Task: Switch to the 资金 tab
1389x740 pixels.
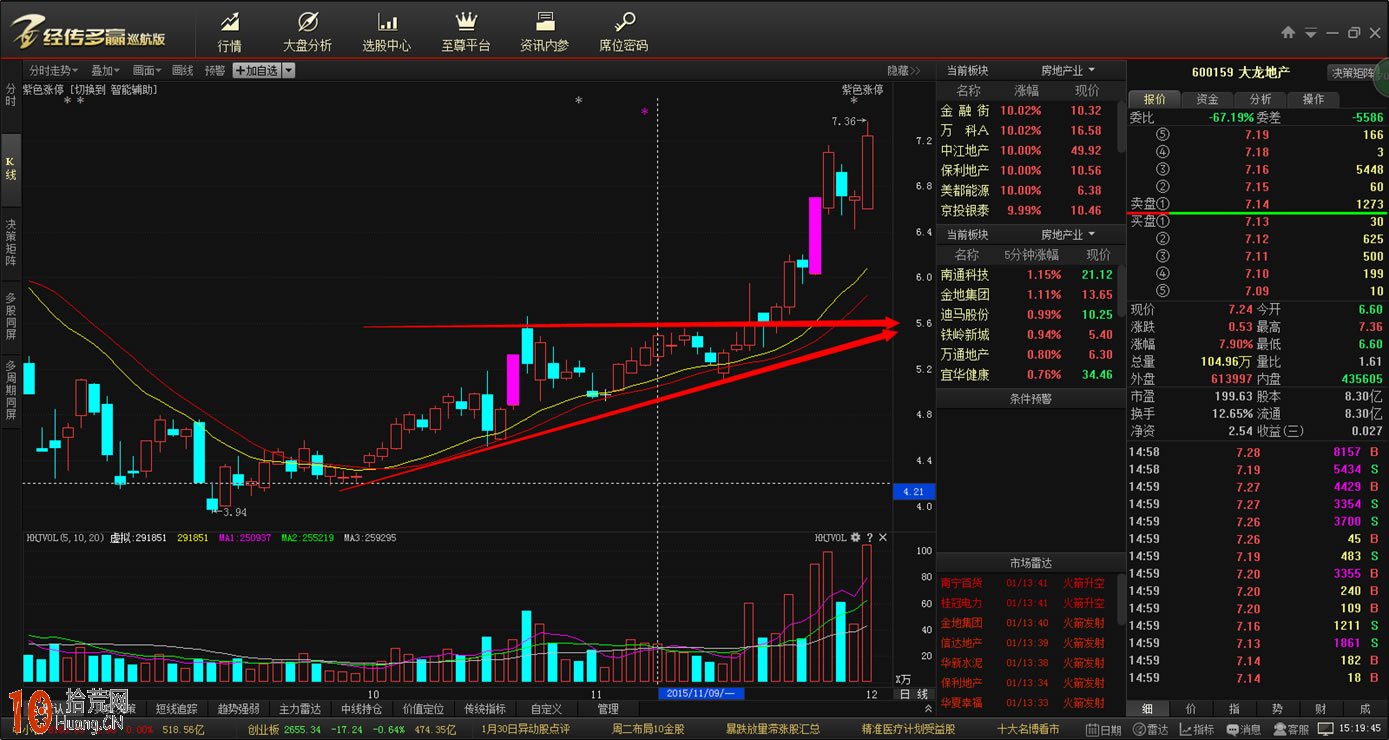Action: (1207, 99)
